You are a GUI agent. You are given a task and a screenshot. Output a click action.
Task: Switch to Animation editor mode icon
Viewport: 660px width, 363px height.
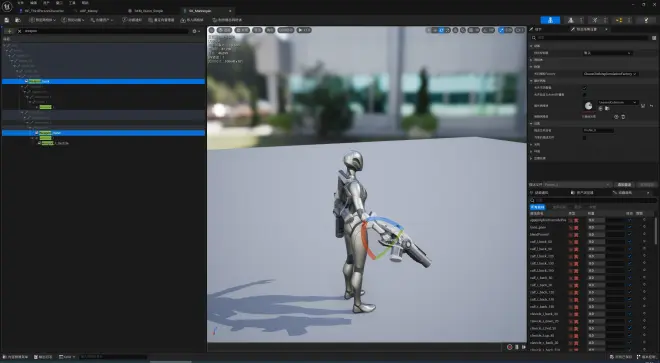pos(595,20)
